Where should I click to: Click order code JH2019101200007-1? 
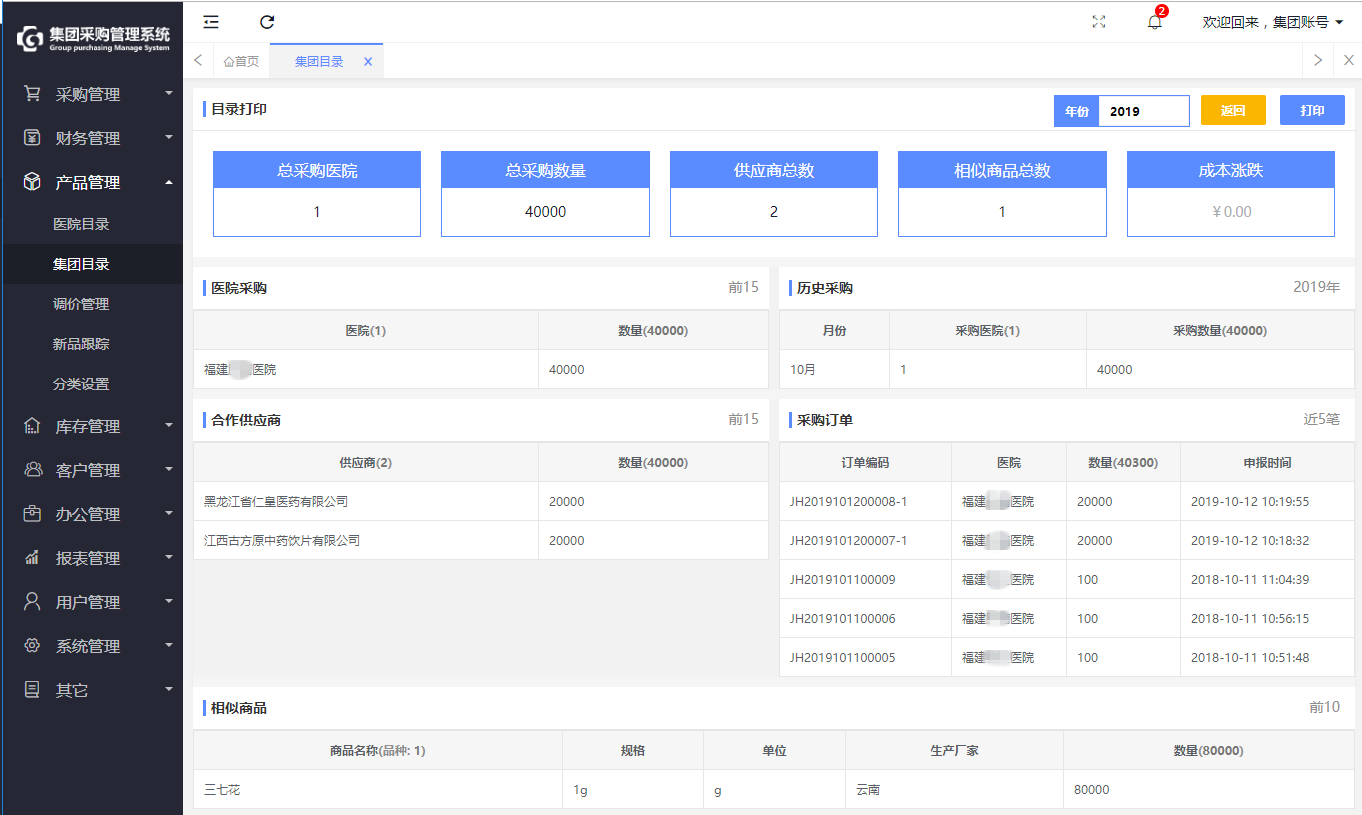(x=849, y=541)
